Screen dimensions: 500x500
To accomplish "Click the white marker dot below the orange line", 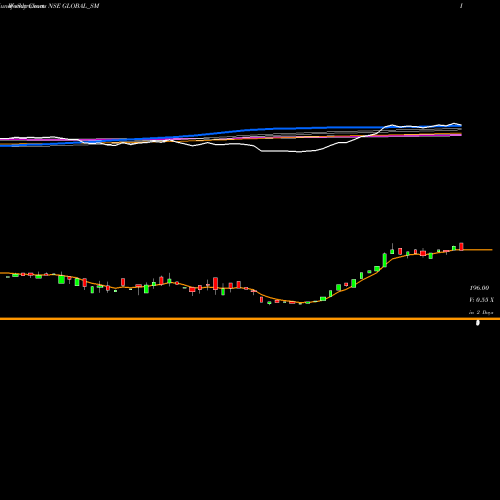I will pyautogui.click(x=478, y=323).
